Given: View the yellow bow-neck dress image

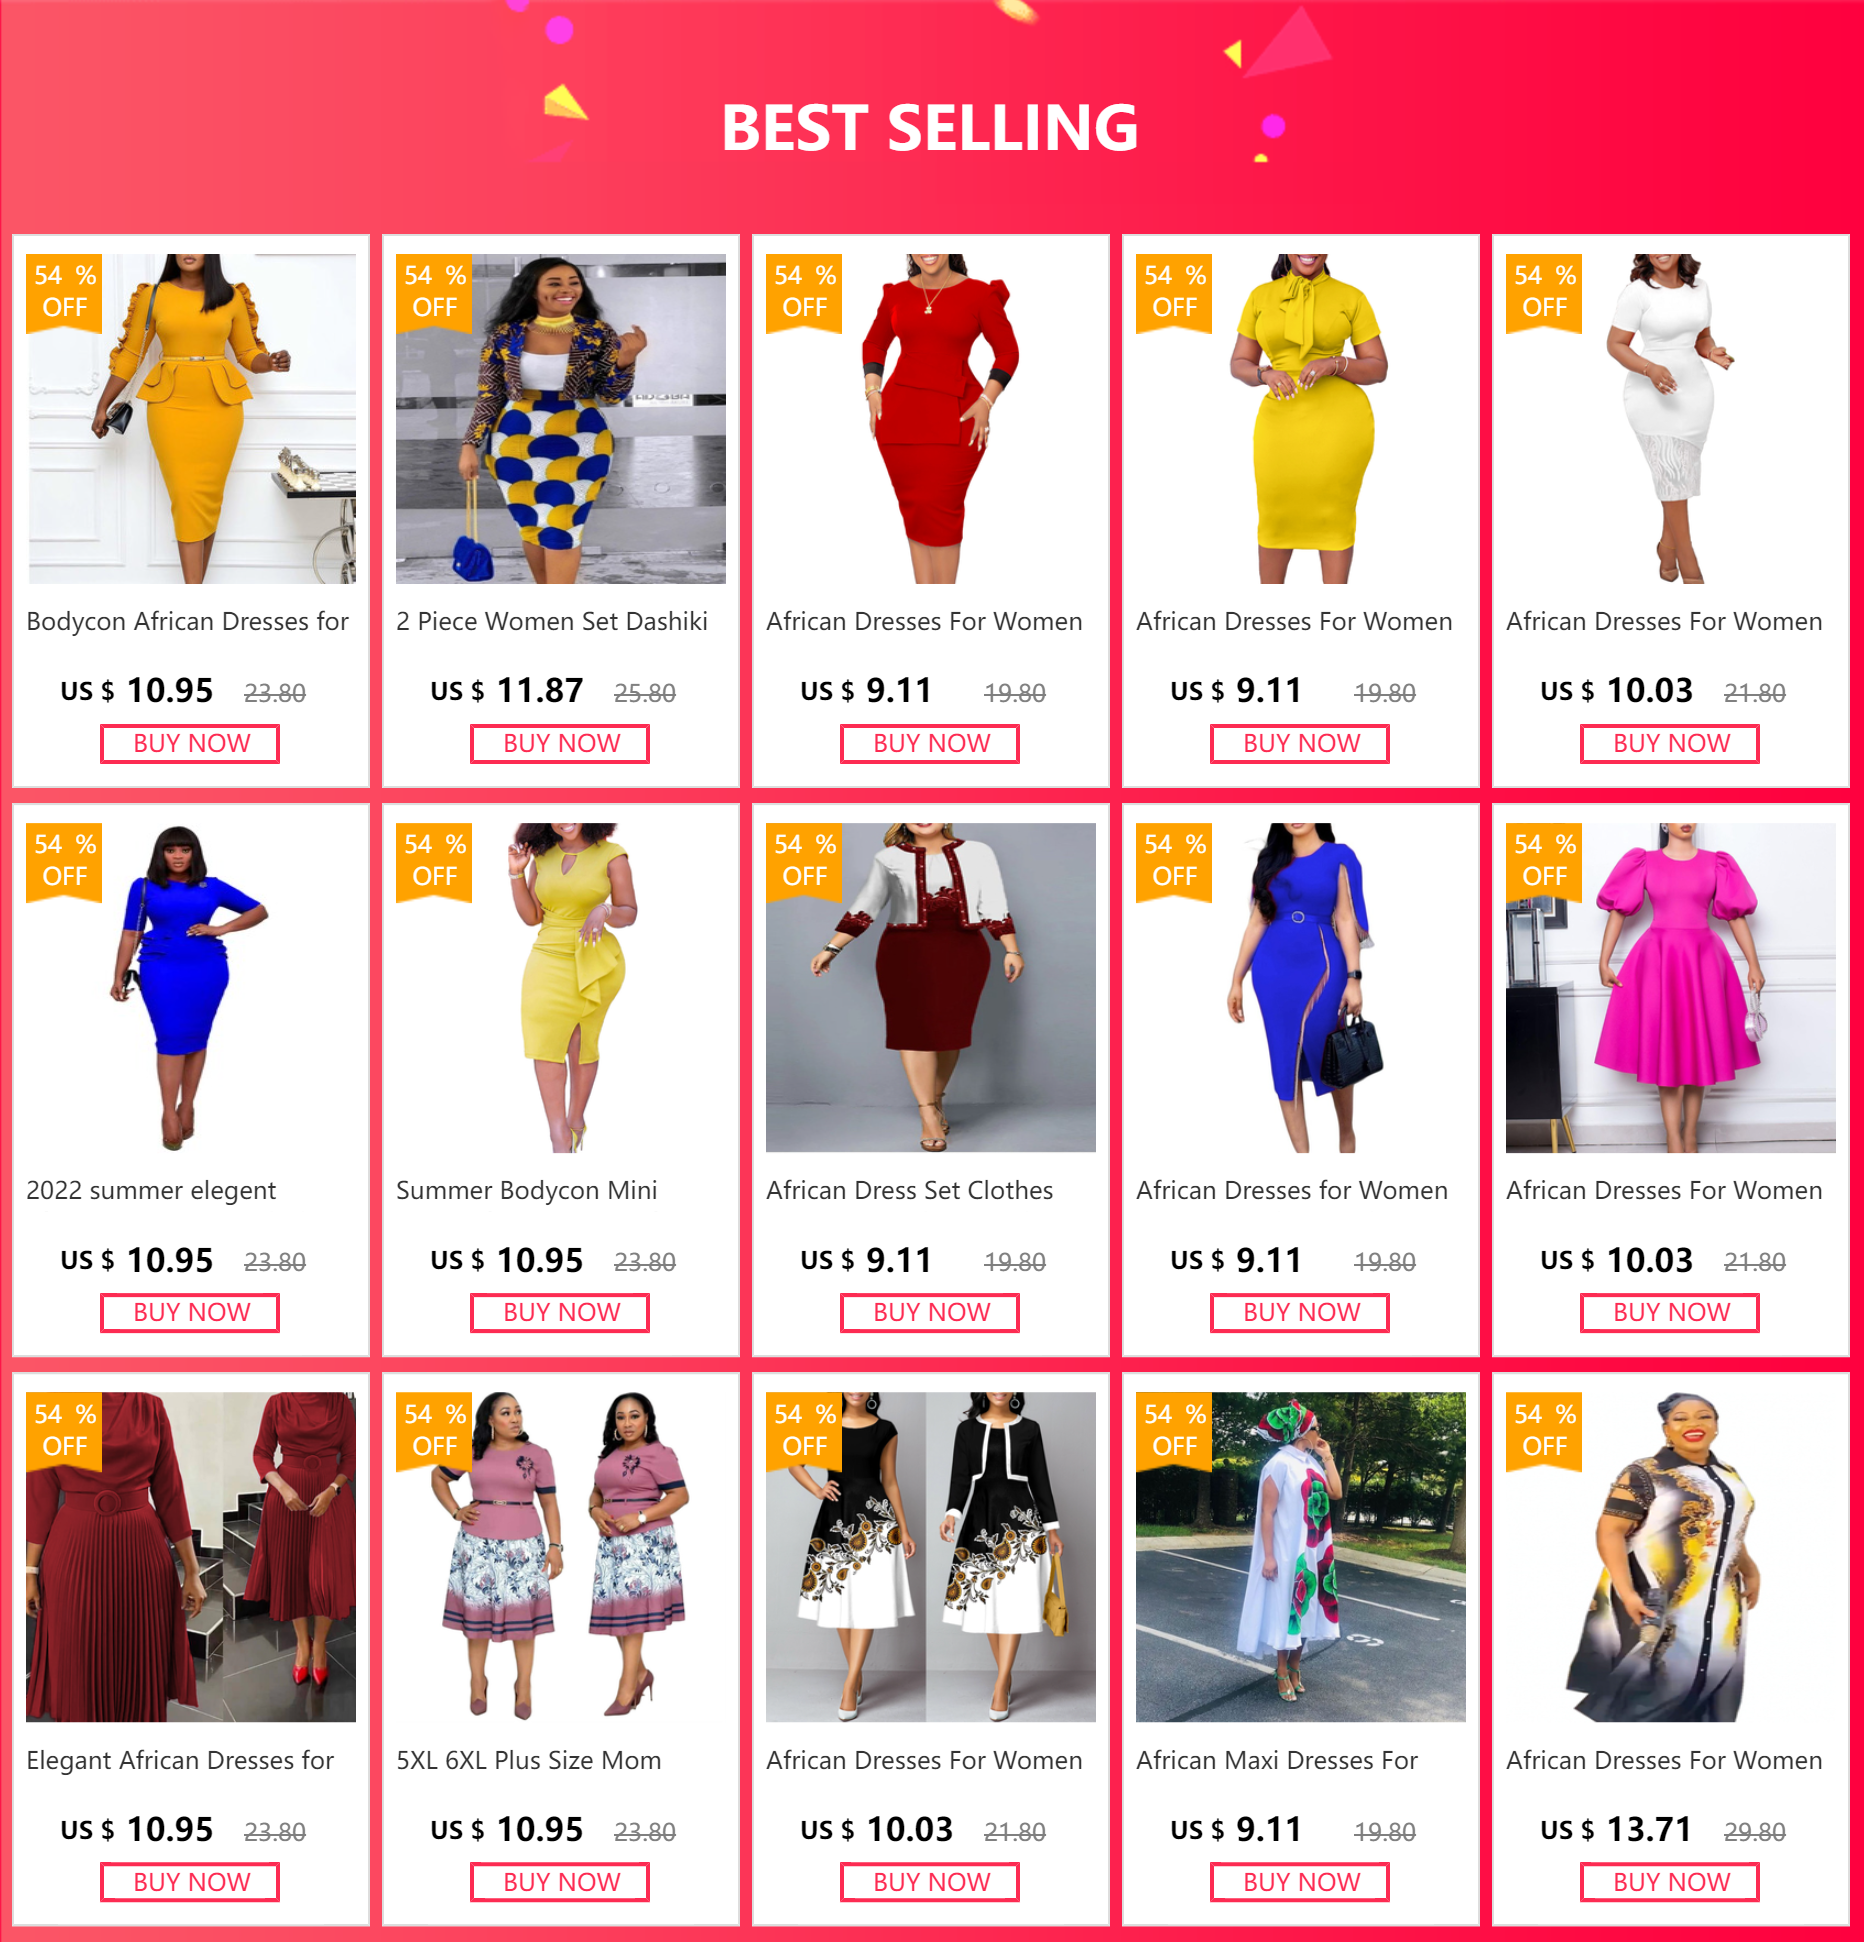Looking at the screenshot, I should (x=1301, y=418).
